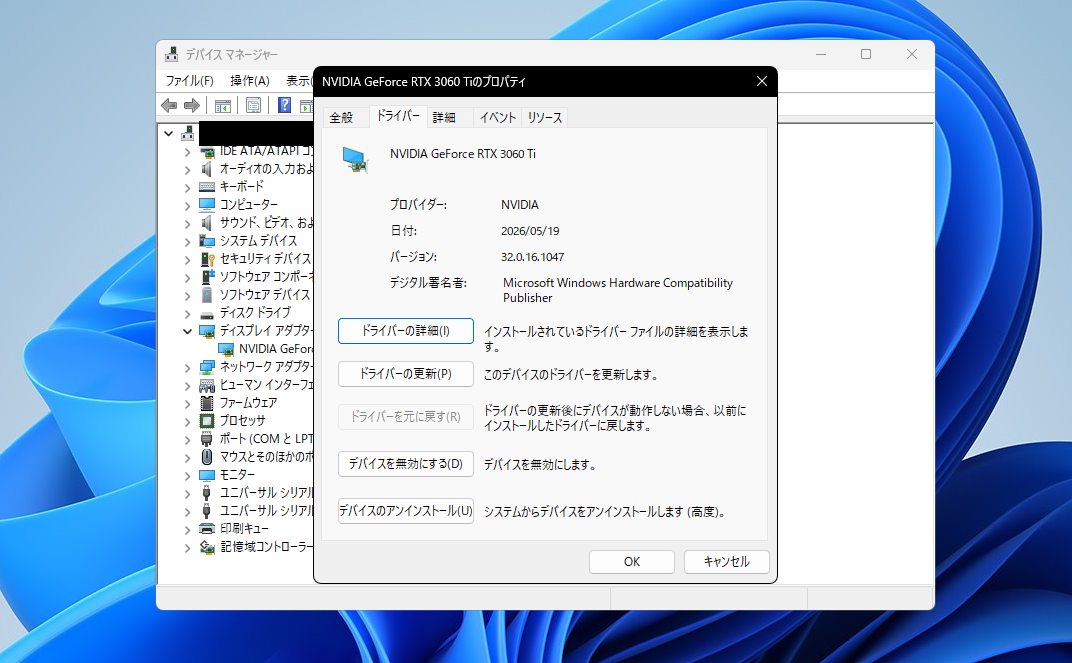Viewport: 1072px width, 663px height.
Task: Go back with the toolbar back arrow
Action: coord(169,105)
